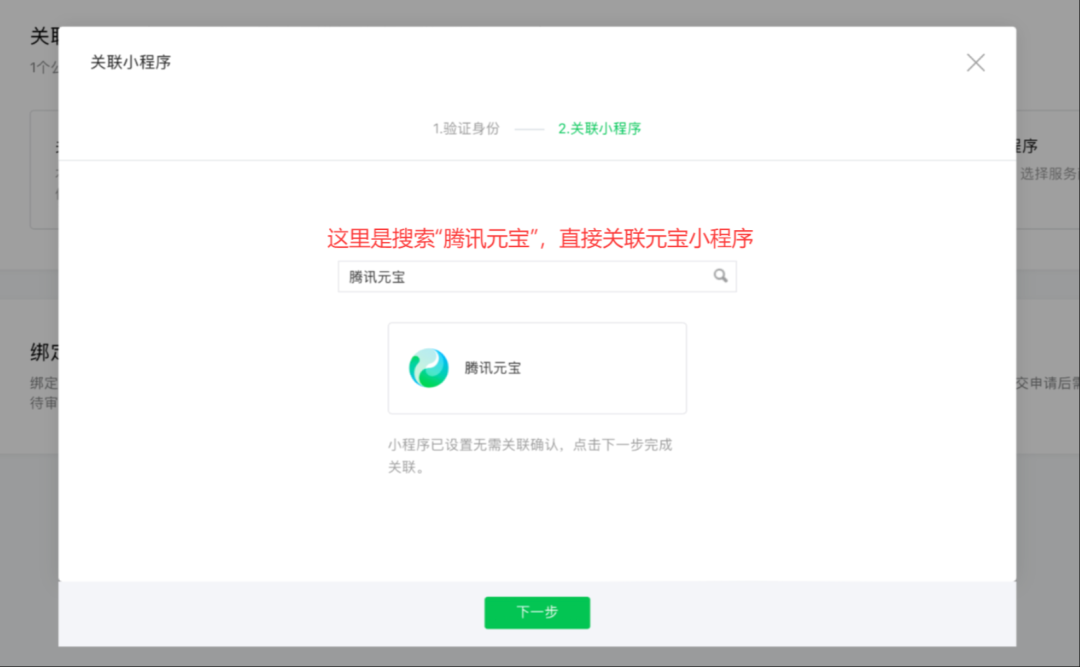Select step 2.关联小程序

coord(599,129)
